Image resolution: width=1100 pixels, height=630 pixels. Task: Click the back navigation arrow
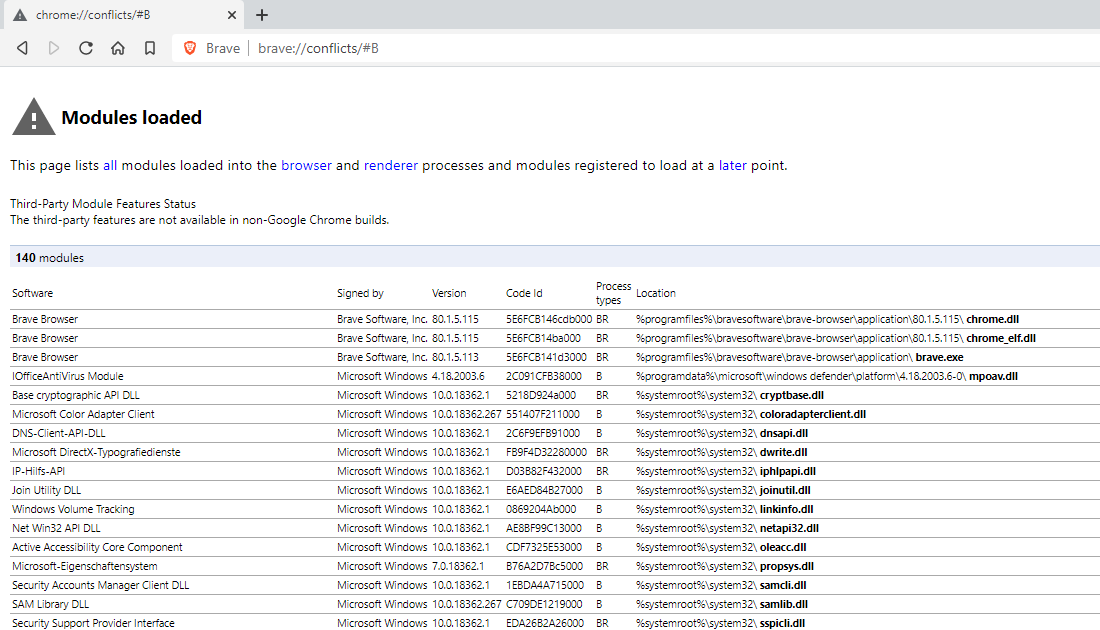point(22,48)
